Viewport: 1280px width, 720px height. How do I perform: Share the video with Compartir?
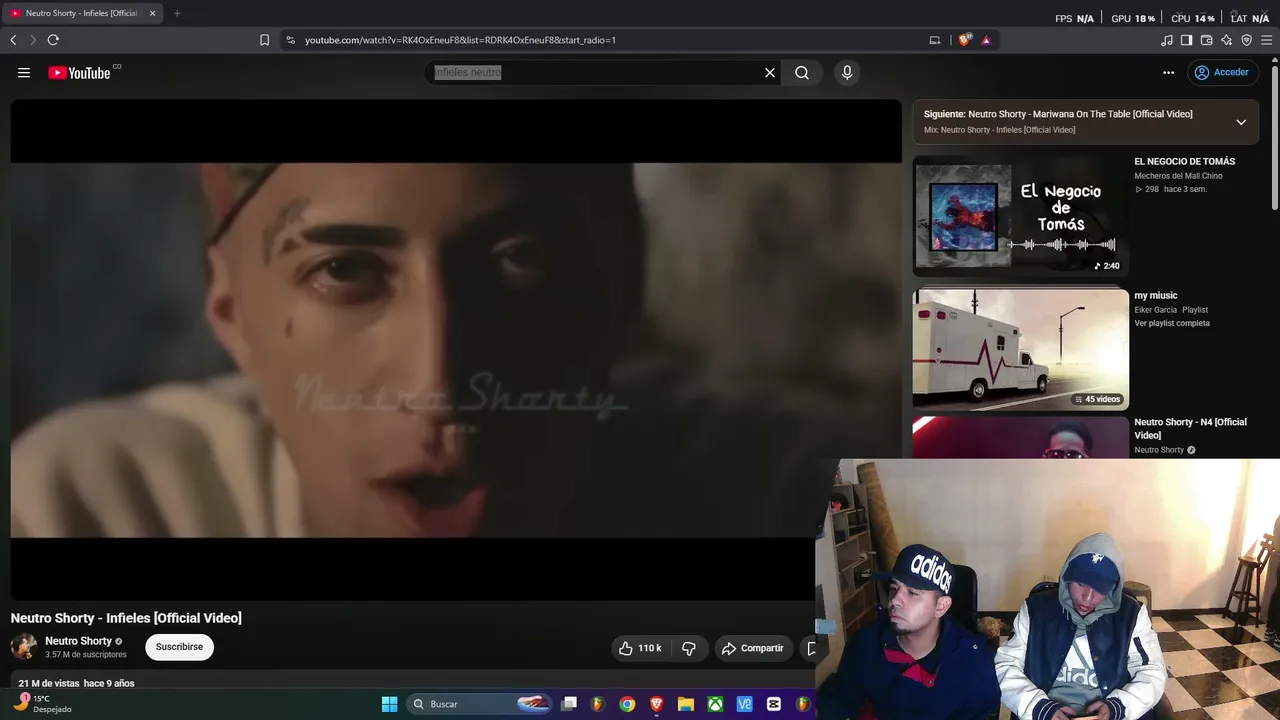click(x=753, y=648)
